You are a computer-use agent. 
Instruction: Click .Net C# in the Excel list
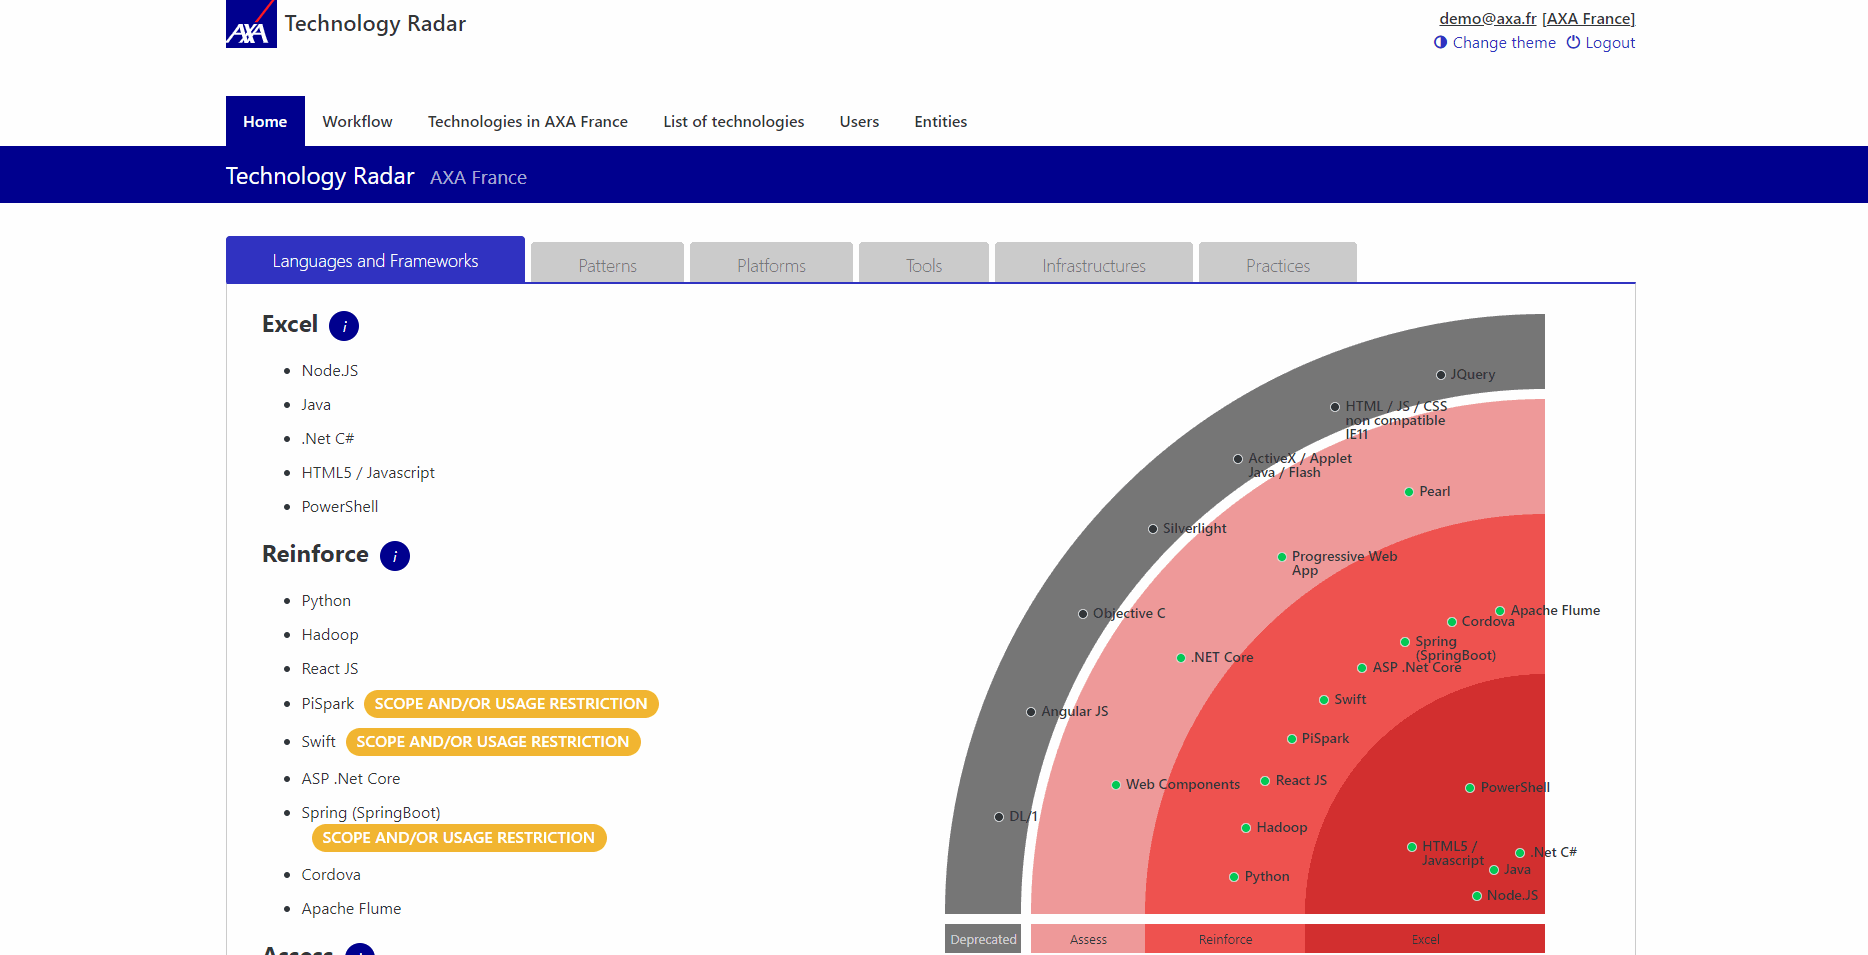(x=328, y=438)
